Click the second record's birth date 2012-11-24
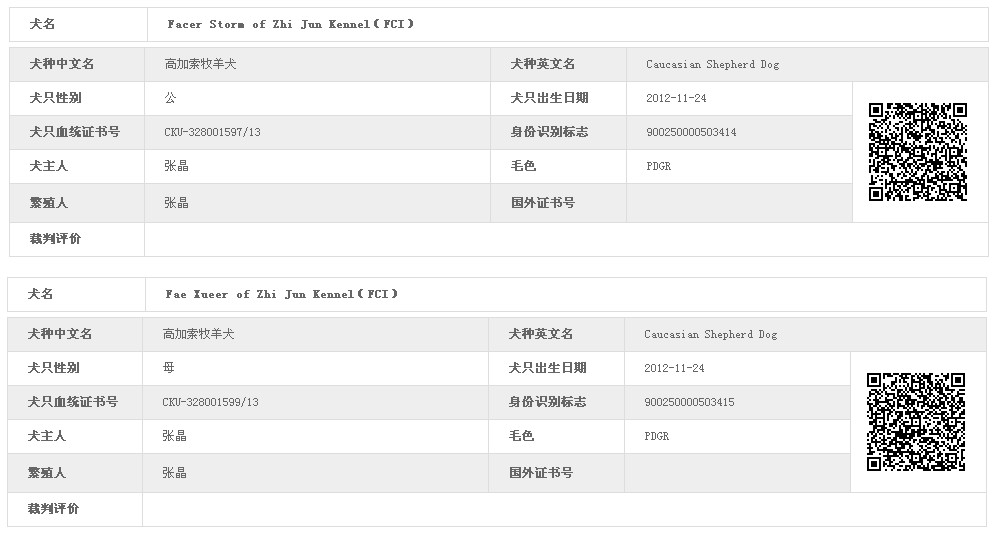The width and height of the screenshot is (1000, 534). pos(674,368)
